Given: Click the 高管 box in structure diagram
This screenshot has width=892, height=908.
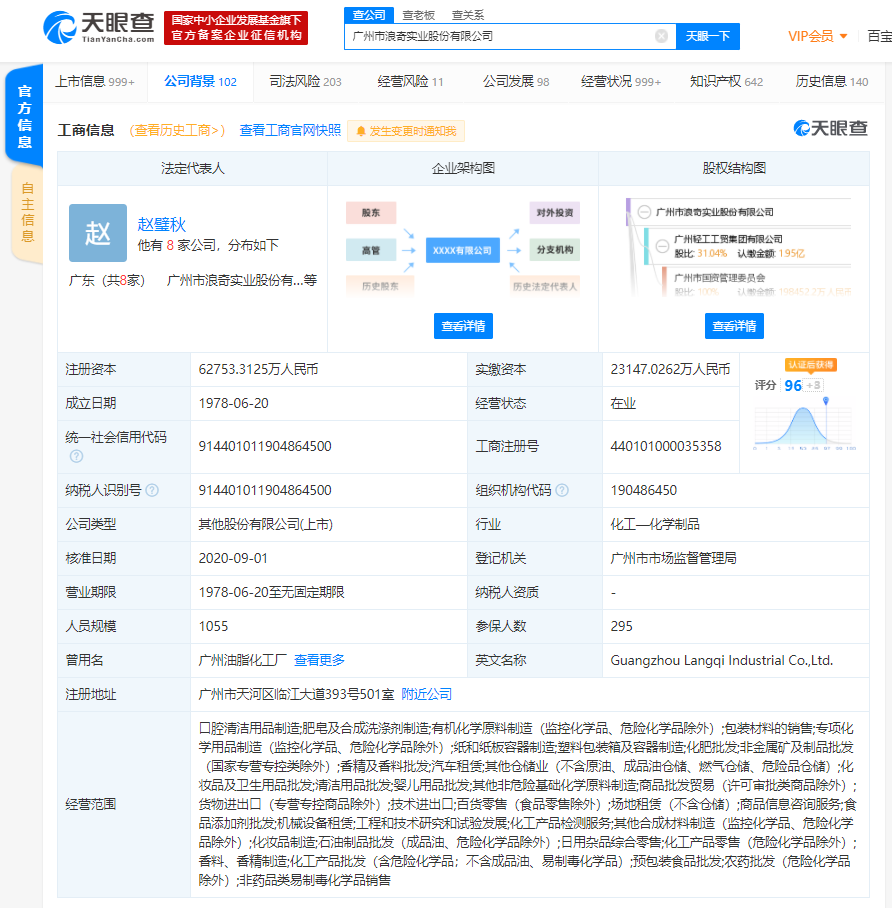Looking at the screenshot, I should click(371, 250).
